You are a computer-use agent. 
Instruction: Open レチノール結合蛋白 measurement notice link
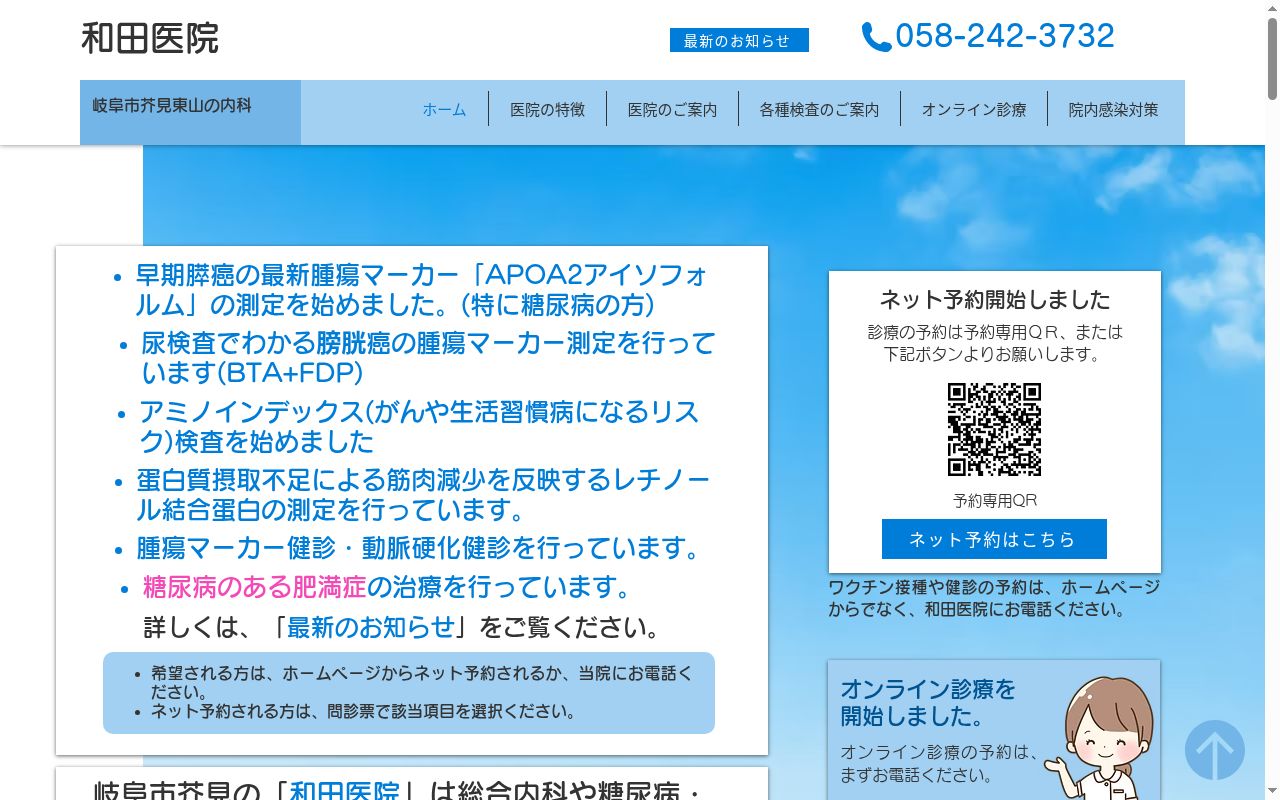[423, 495]
